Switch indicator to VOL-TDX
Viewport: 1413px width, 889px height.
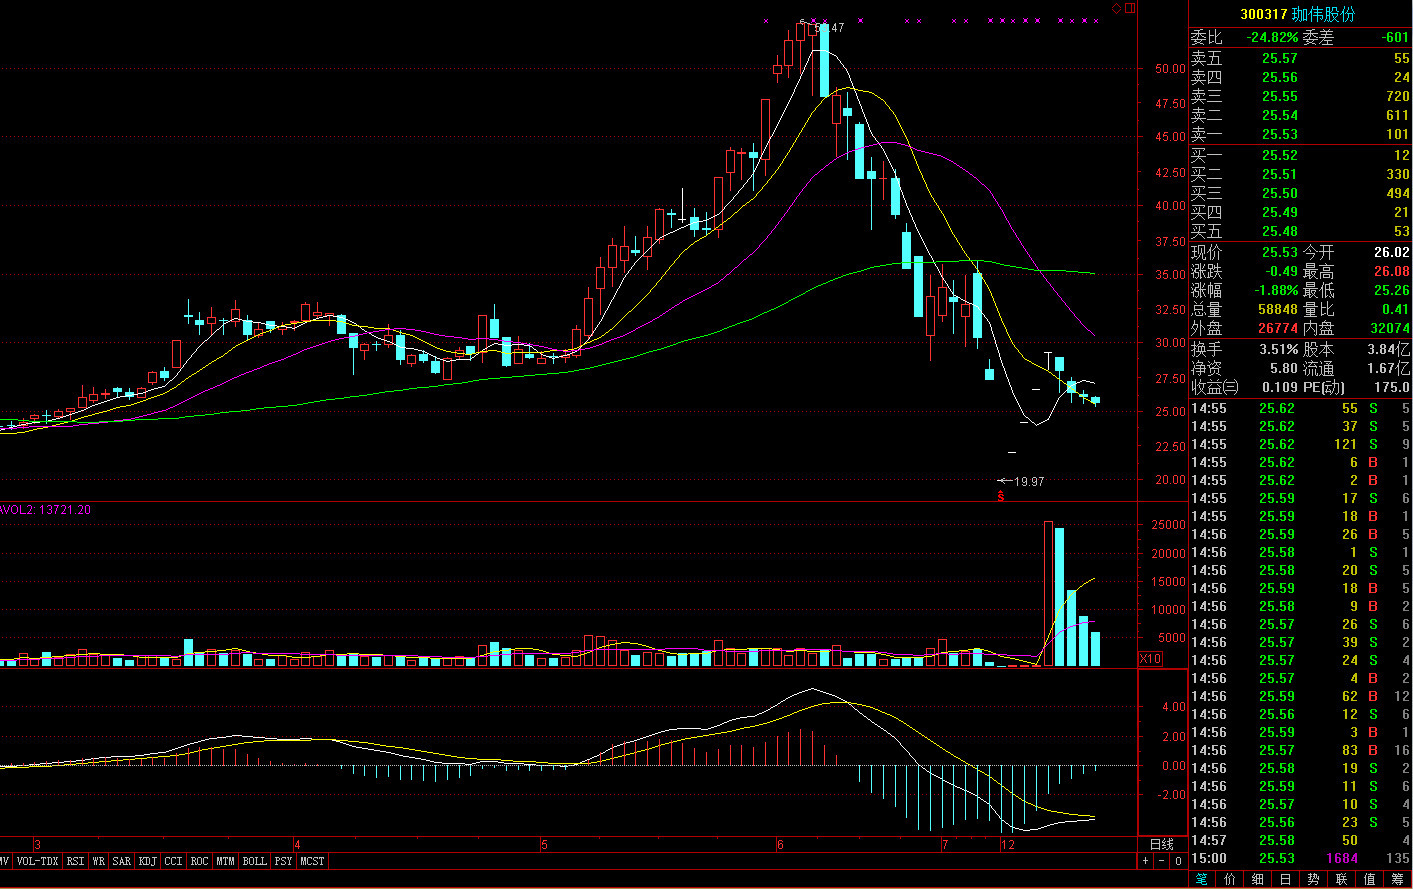pyautogui.click(x=37, y=861)
